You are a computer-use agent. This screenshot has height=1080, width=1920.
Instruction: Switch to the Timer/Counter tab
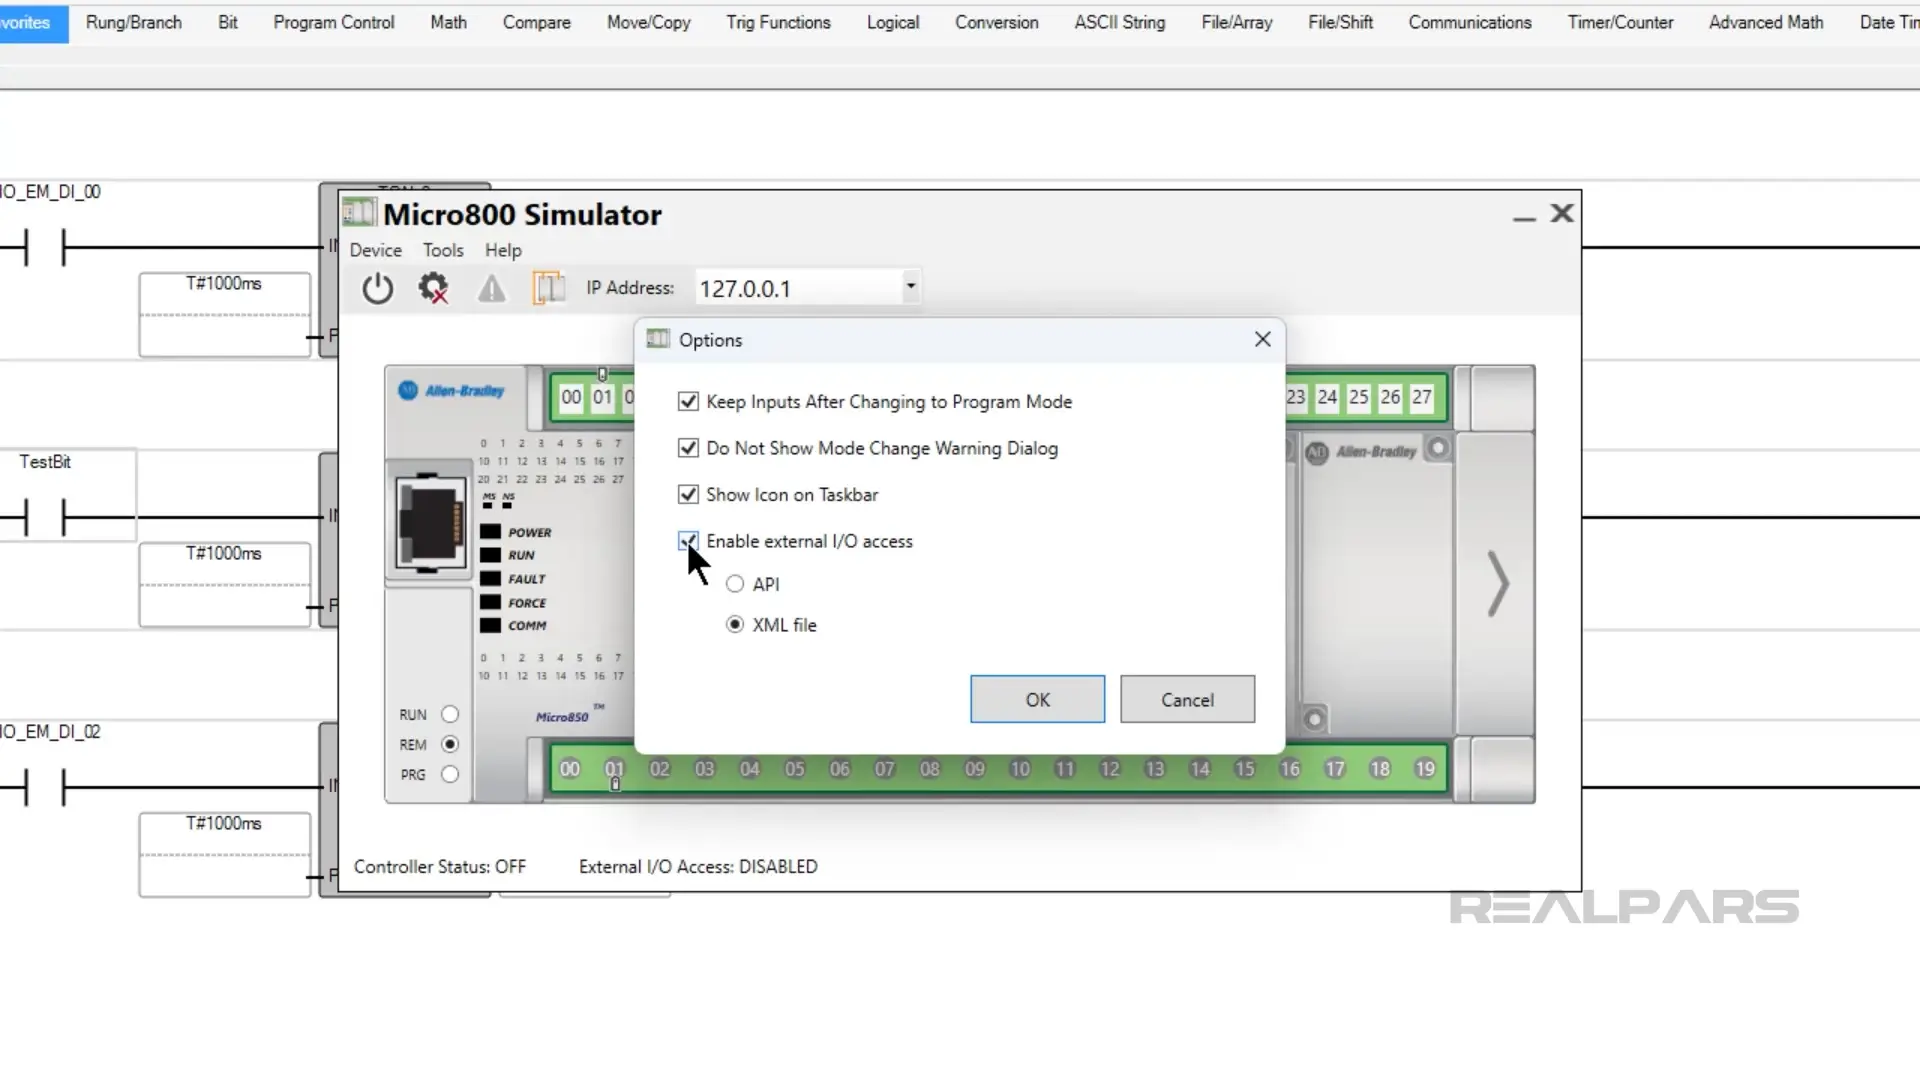click(1620, 22)
